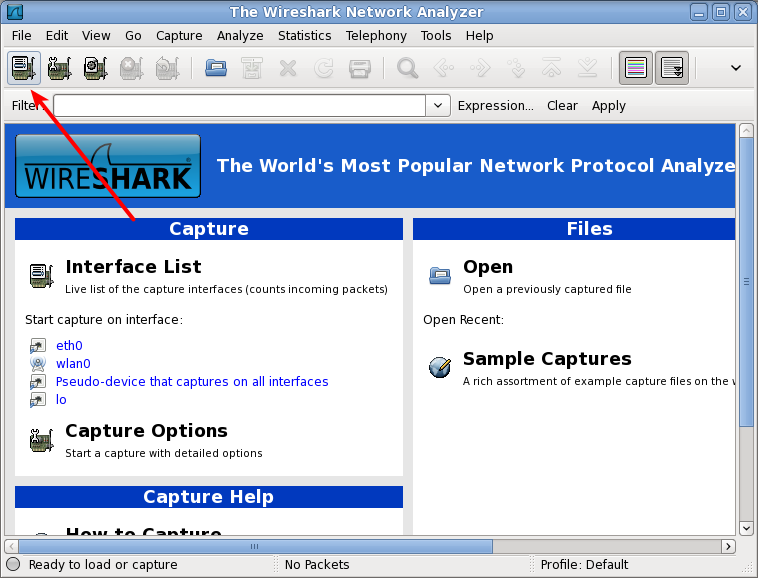The width and height of the screenshot is (758, 578).
Task: Click the 'No Packets' status text
Action: [317, 564]
